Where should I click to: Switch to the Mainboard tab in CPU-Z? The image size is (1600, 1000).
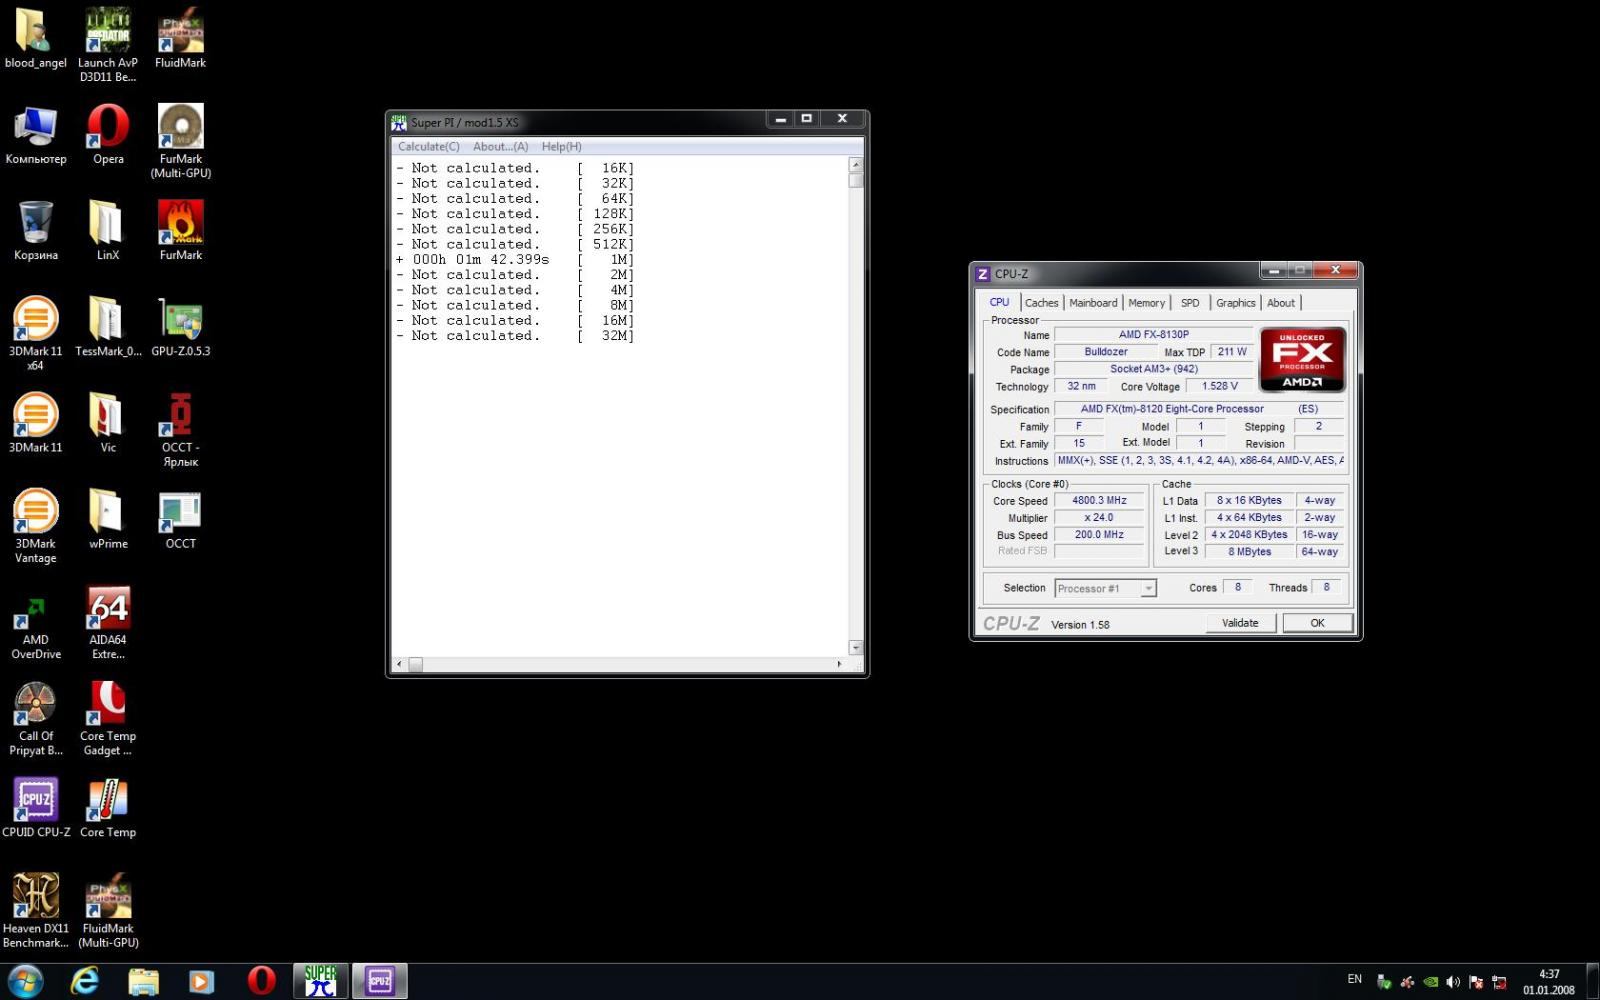(x=1093, y=303)
